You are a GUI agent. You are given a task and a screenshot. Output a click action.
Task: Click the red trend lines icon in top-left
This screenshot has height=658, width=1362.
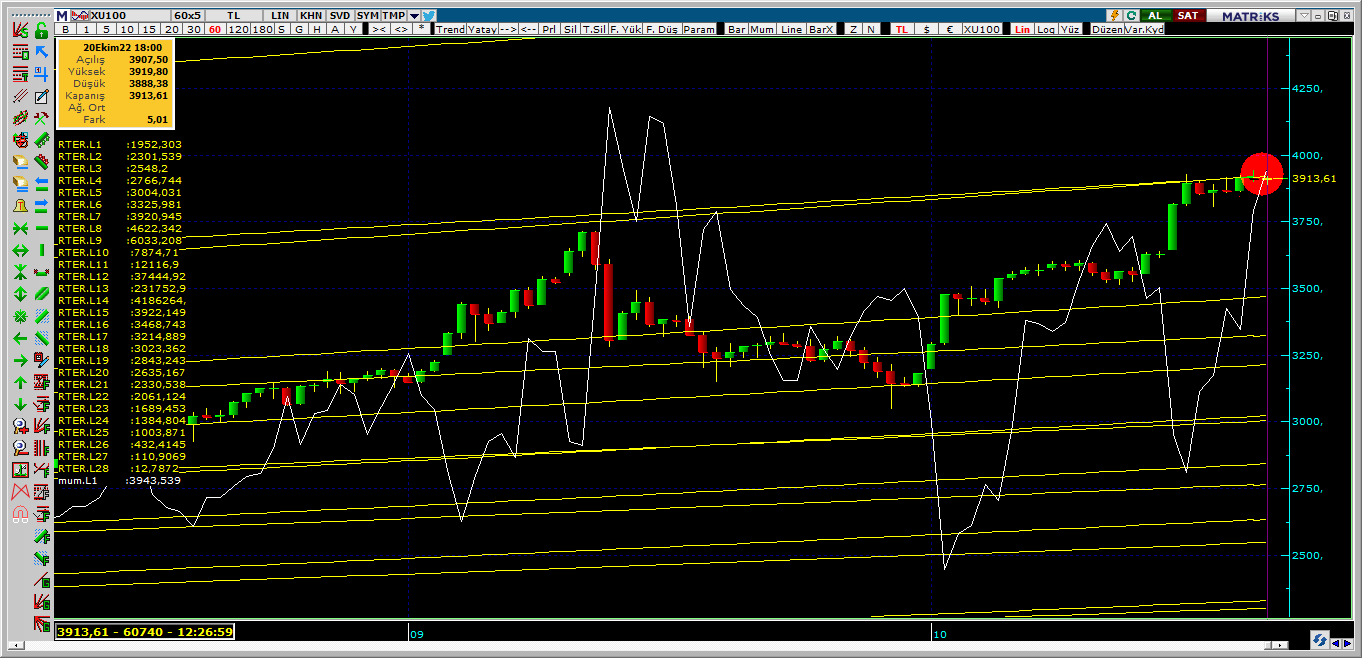(20, 31)
